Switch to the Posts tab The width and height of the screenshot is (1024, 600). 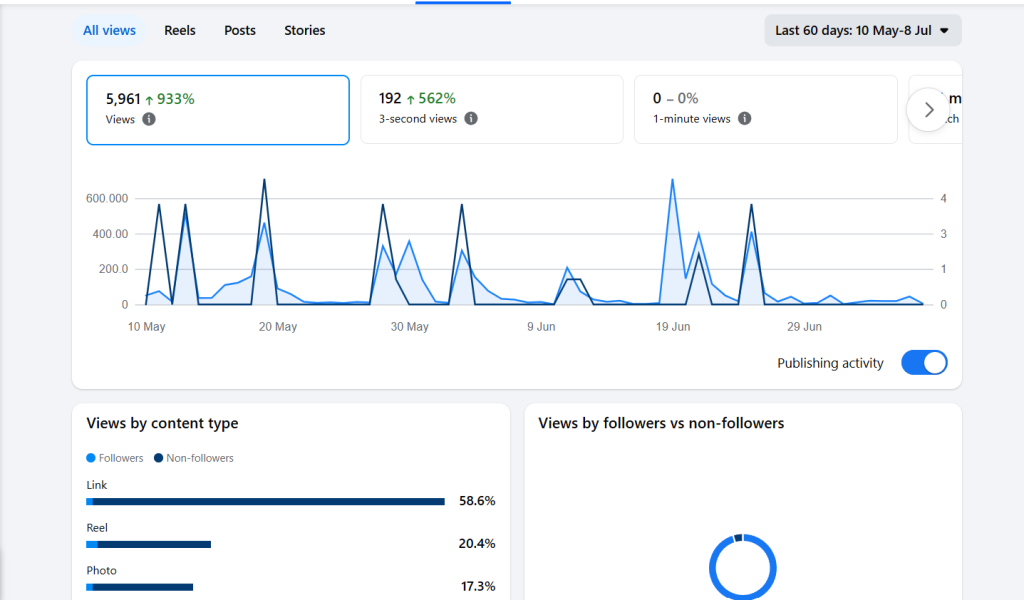(x=240, y=31)
